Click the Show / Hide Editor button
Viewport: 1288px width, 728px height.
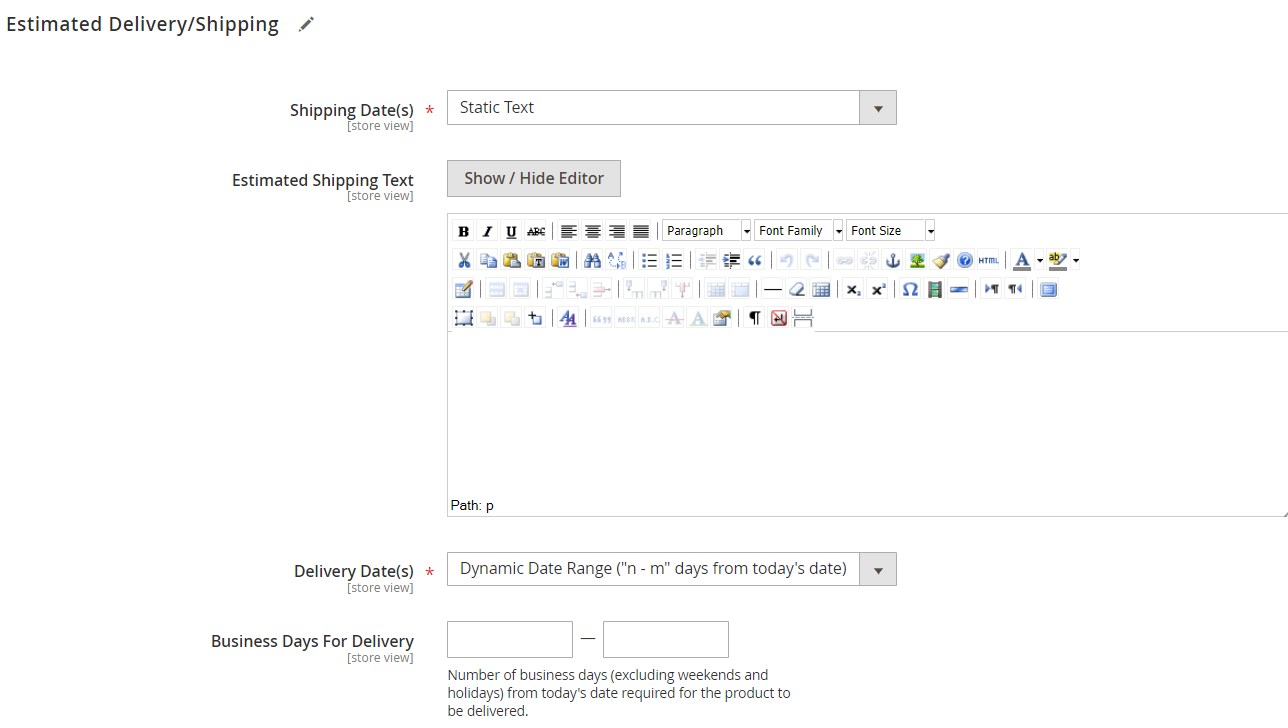click(x=533, y=178)
